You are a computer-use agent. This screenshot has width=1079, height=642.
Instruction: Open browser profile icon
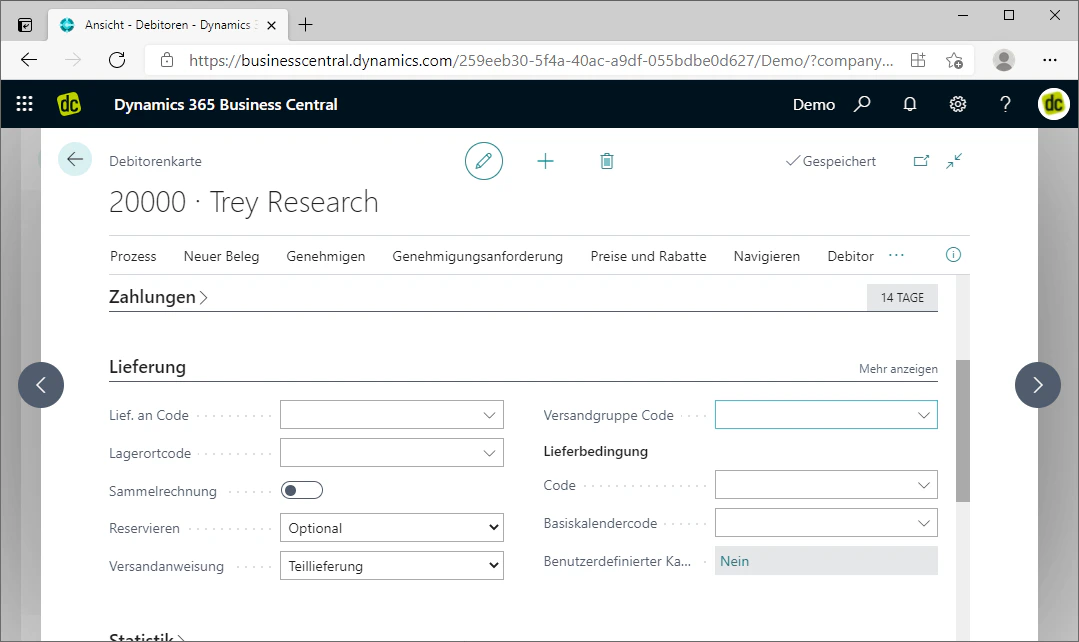[1004, 61]
